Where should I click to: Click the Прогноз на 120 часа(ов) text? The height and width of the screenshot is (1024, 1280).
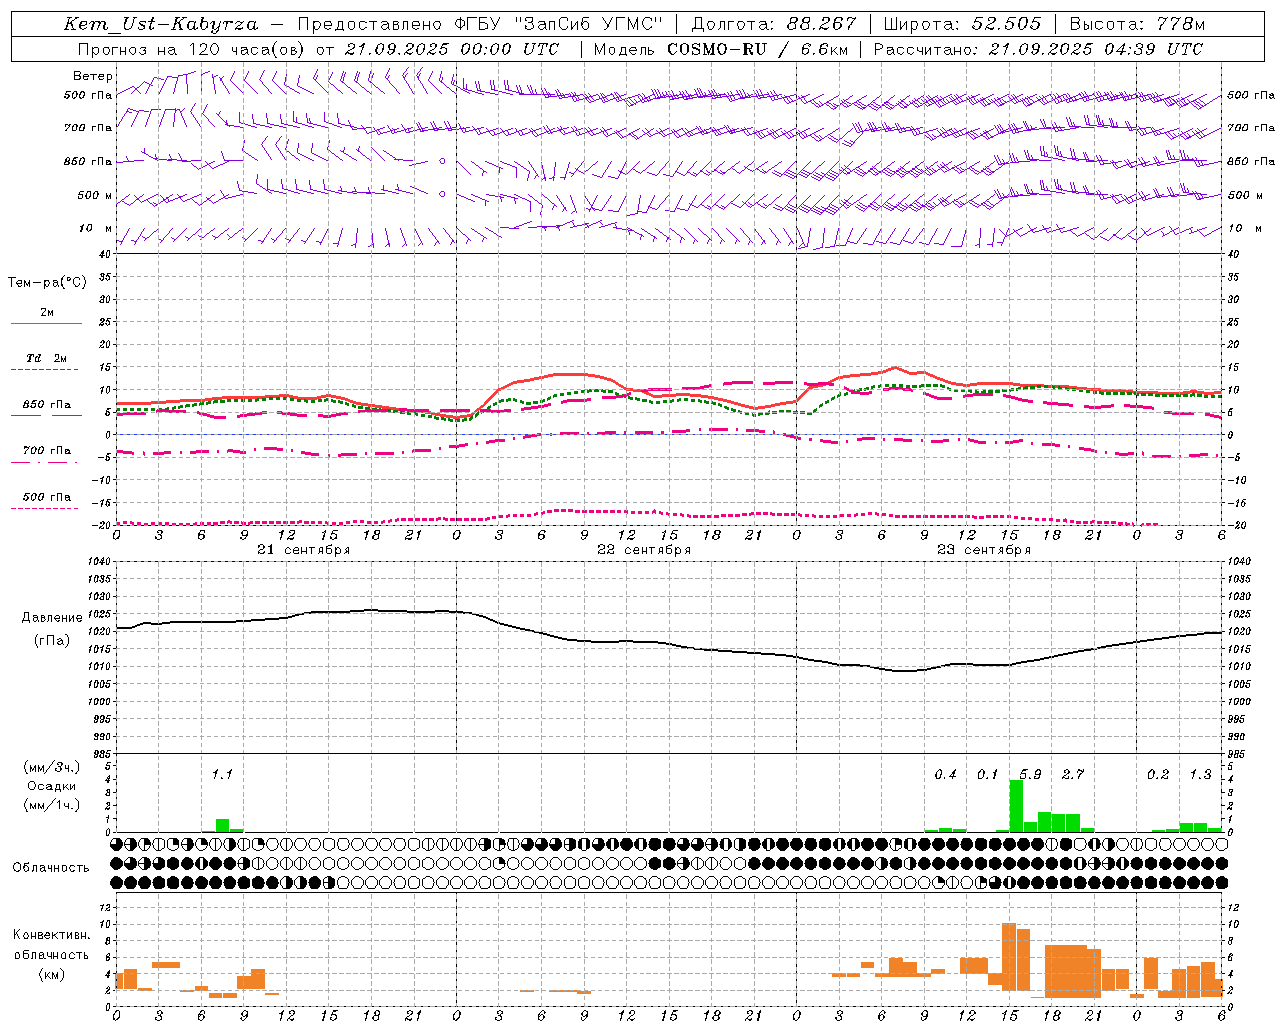[x=192, y=49]
